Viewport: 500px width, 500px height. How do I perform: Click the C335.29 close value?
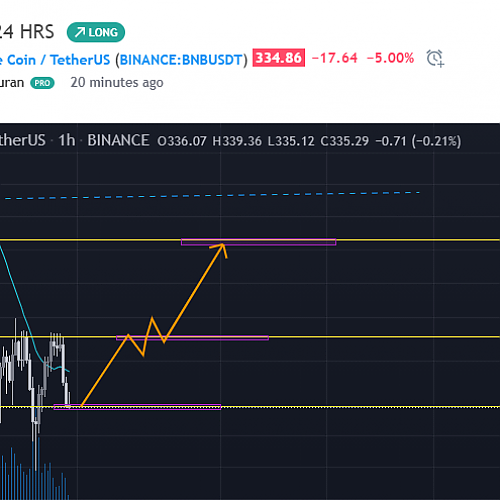345,141
